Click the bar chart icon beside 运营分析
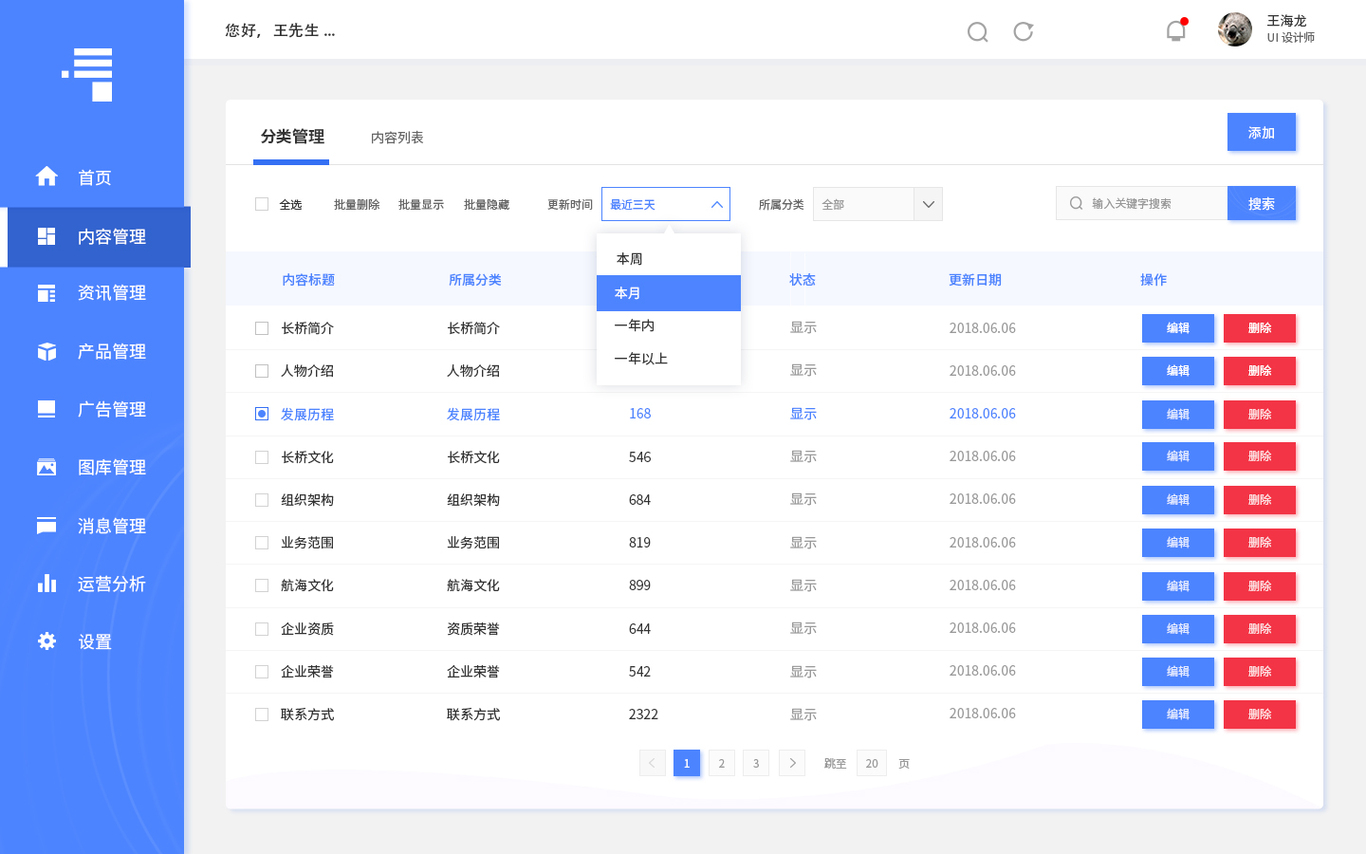This screenshot has width=1366, height=854. pyautogui.click(x=47, y=583)
